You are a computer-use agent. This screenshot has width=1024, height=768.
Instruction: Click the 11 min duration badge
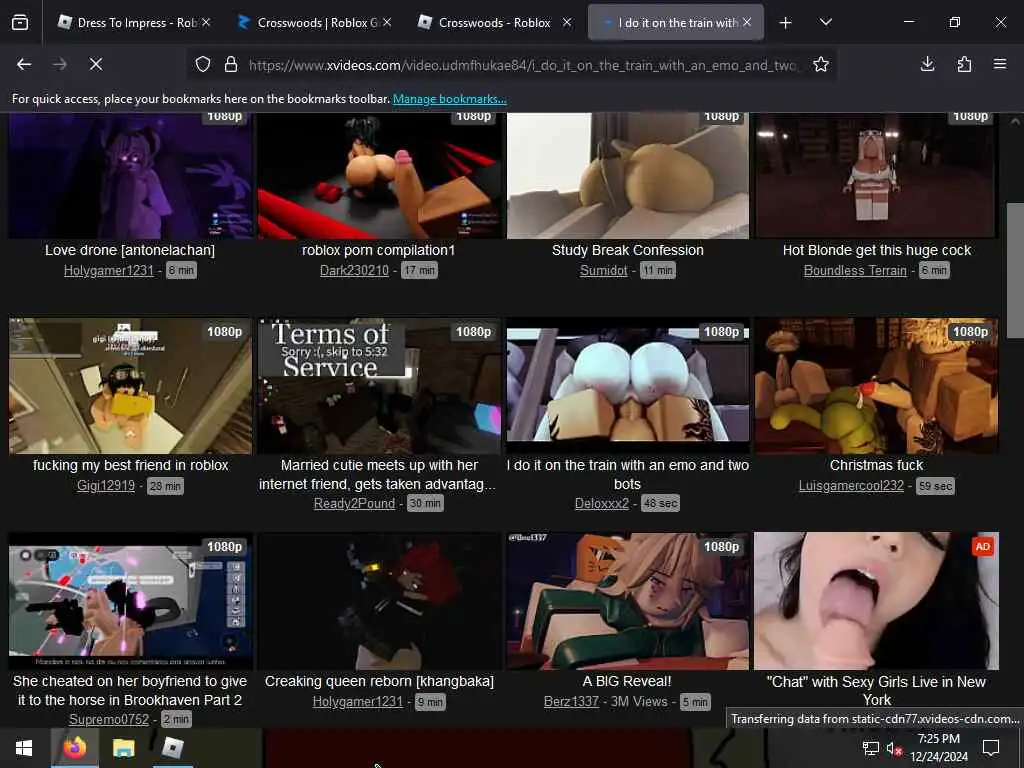(x=658, y=270)
